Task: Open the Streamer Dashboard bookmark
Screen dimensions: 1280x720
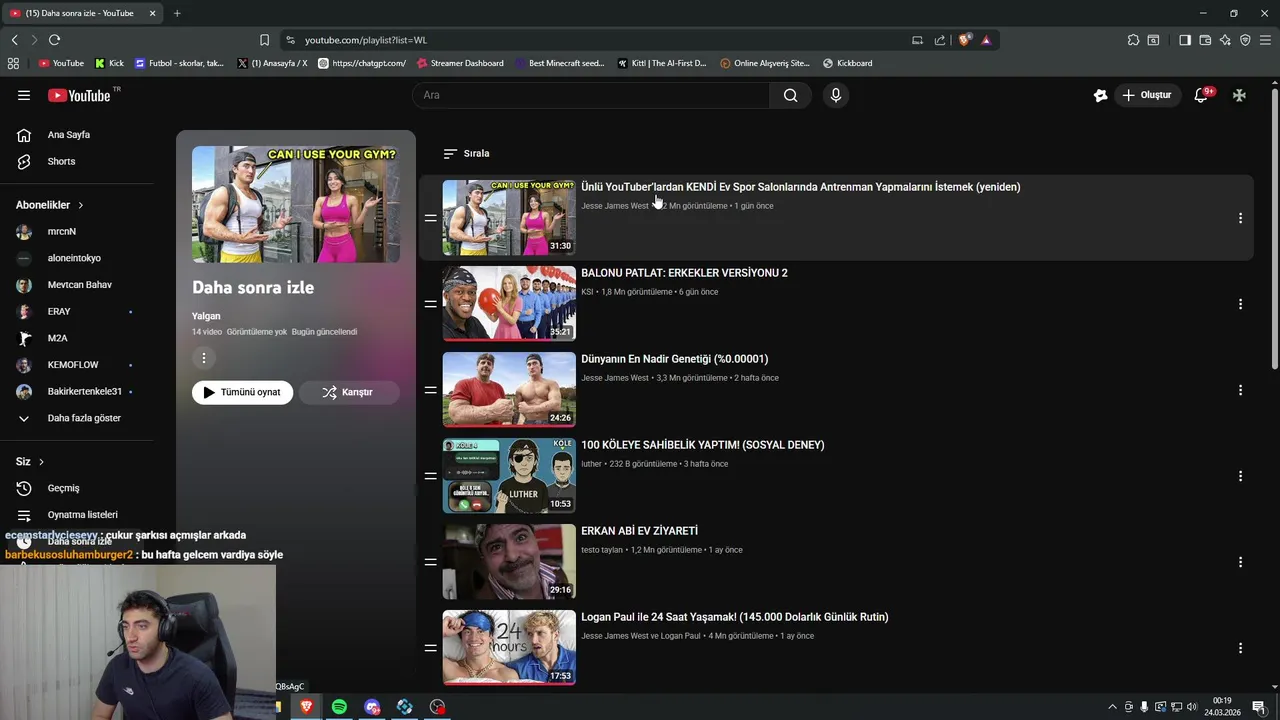Action: coord(460,63)
